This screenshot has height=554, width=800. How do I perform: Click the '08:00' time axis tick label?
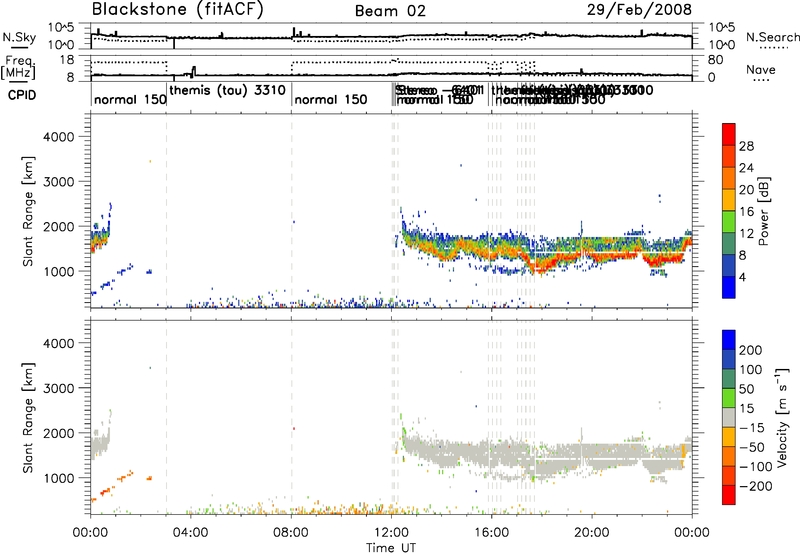pos(291,533)
